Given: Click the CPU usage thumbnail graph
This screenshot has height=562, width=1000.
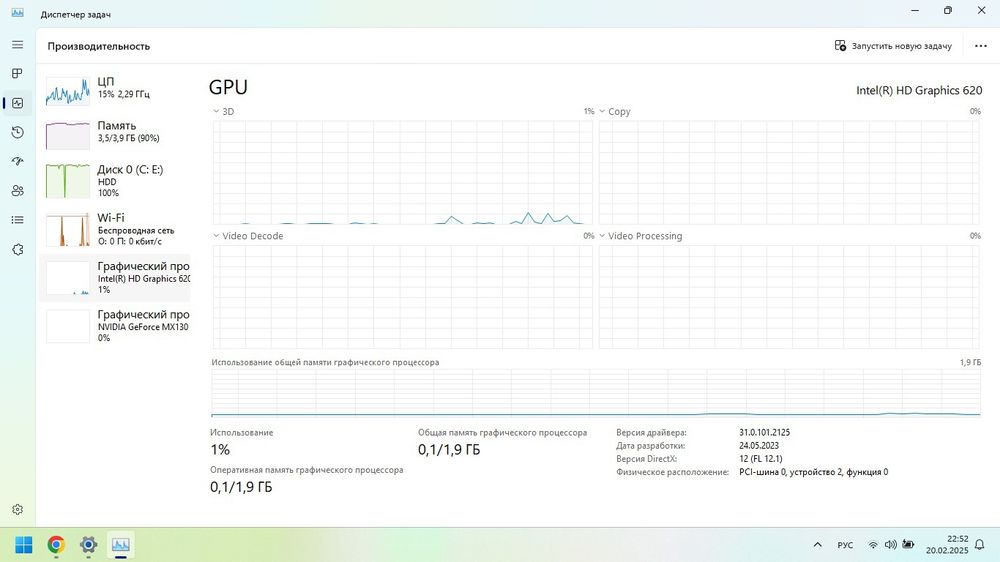Looking at the screenshot, I should pyautogui.click(x=68, y=91).
